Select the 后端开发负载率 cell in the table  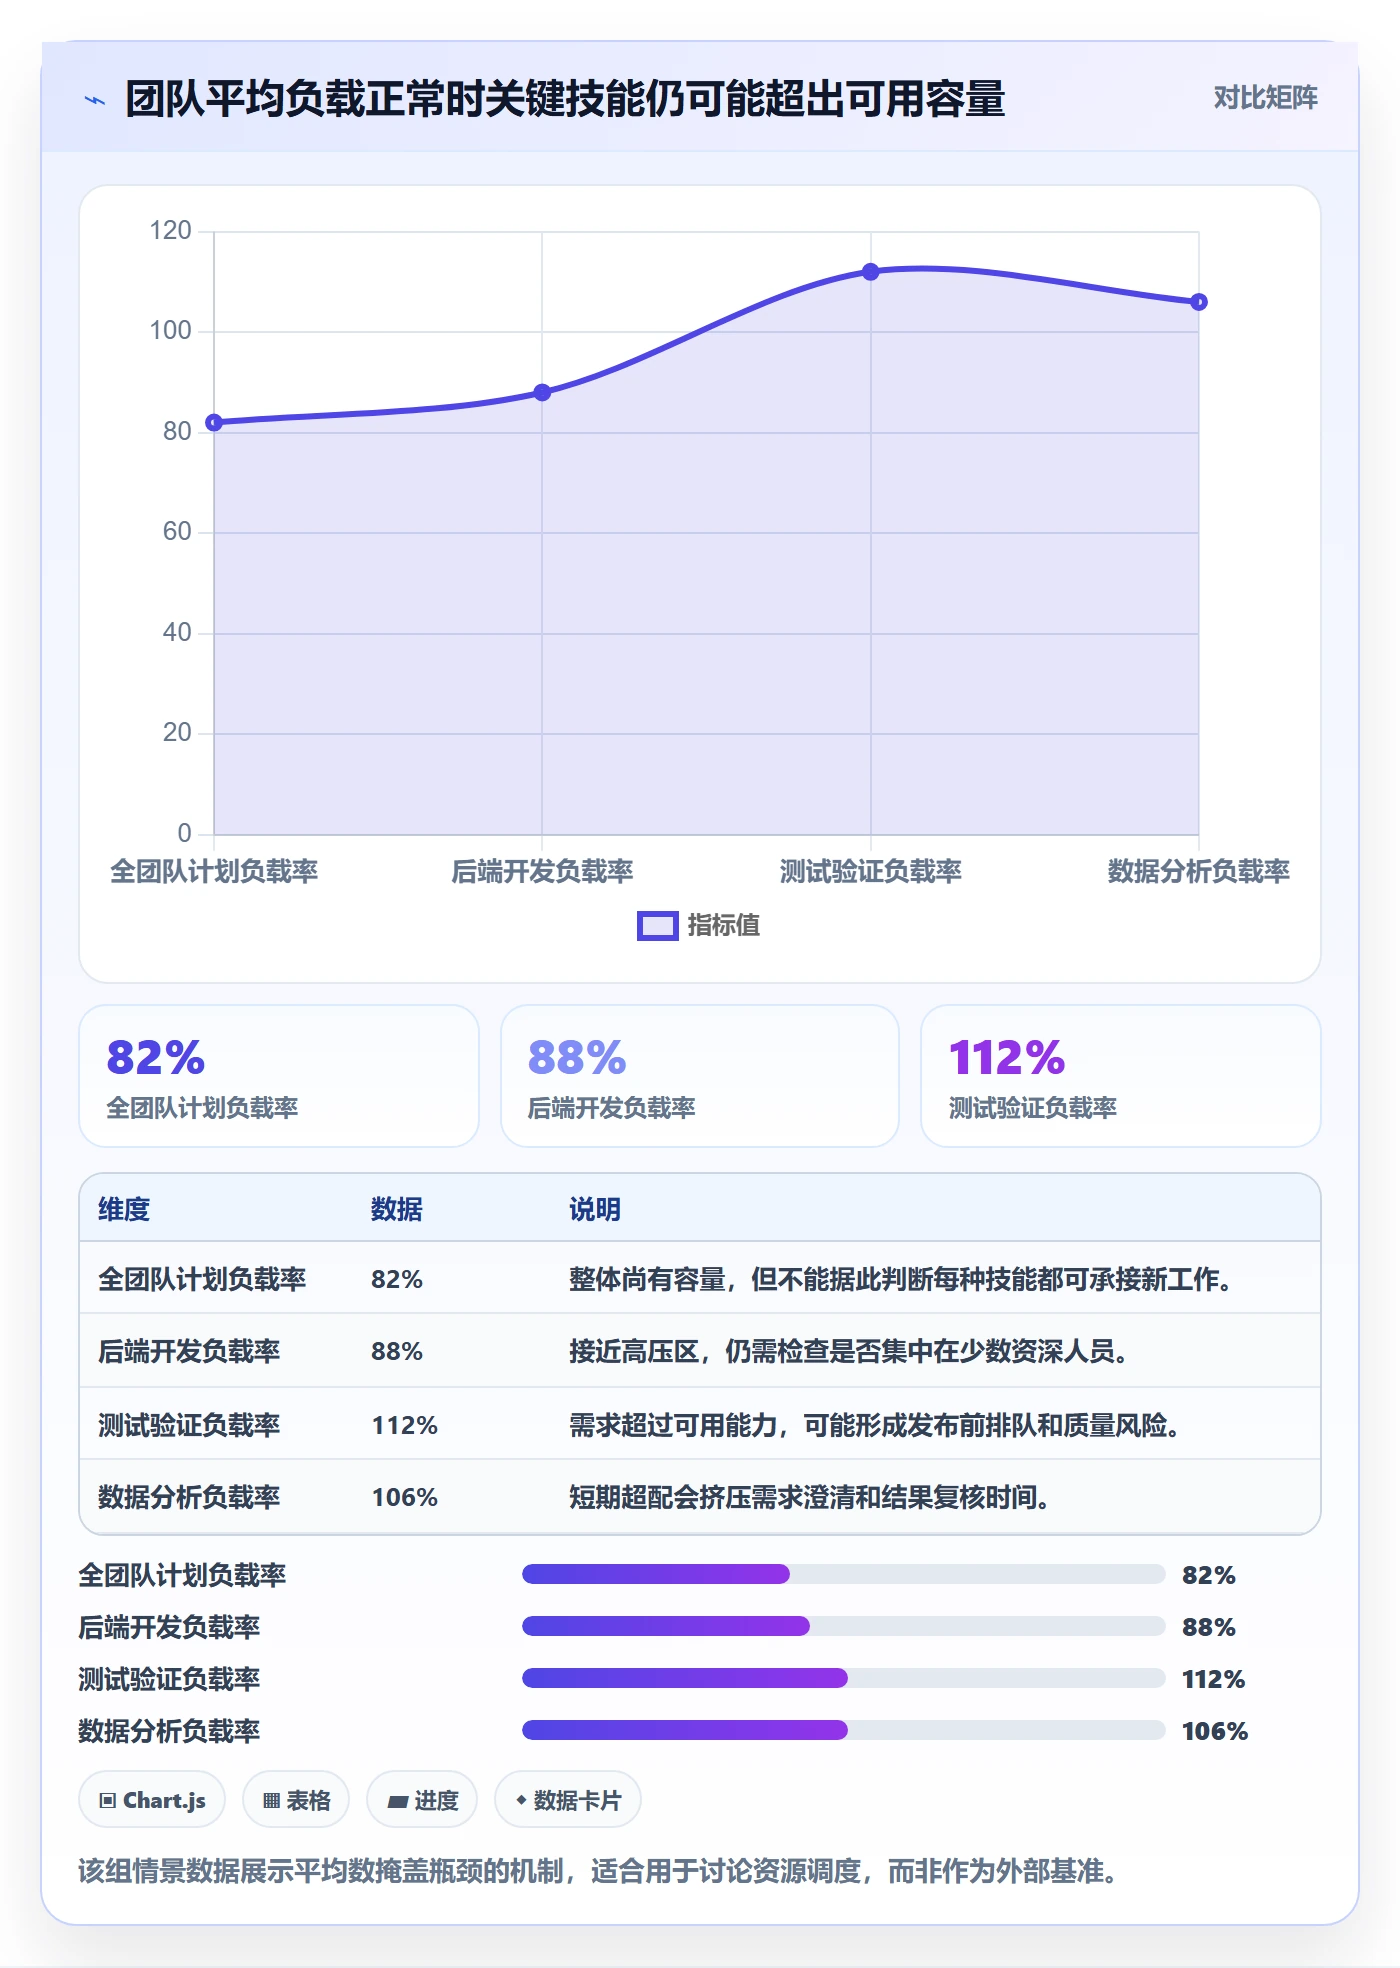pyautogui.click(x=189, y=1352)
